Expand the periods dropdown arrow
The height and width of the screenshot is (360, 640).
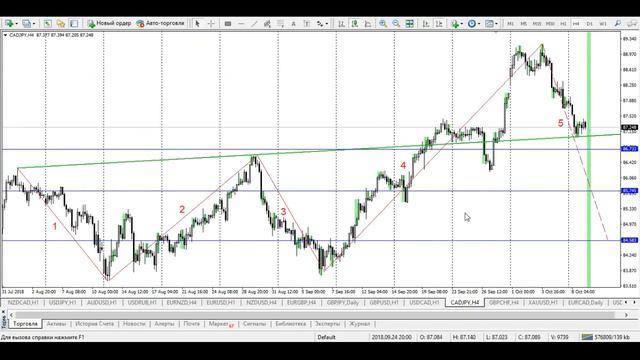[x=479, y=24]
